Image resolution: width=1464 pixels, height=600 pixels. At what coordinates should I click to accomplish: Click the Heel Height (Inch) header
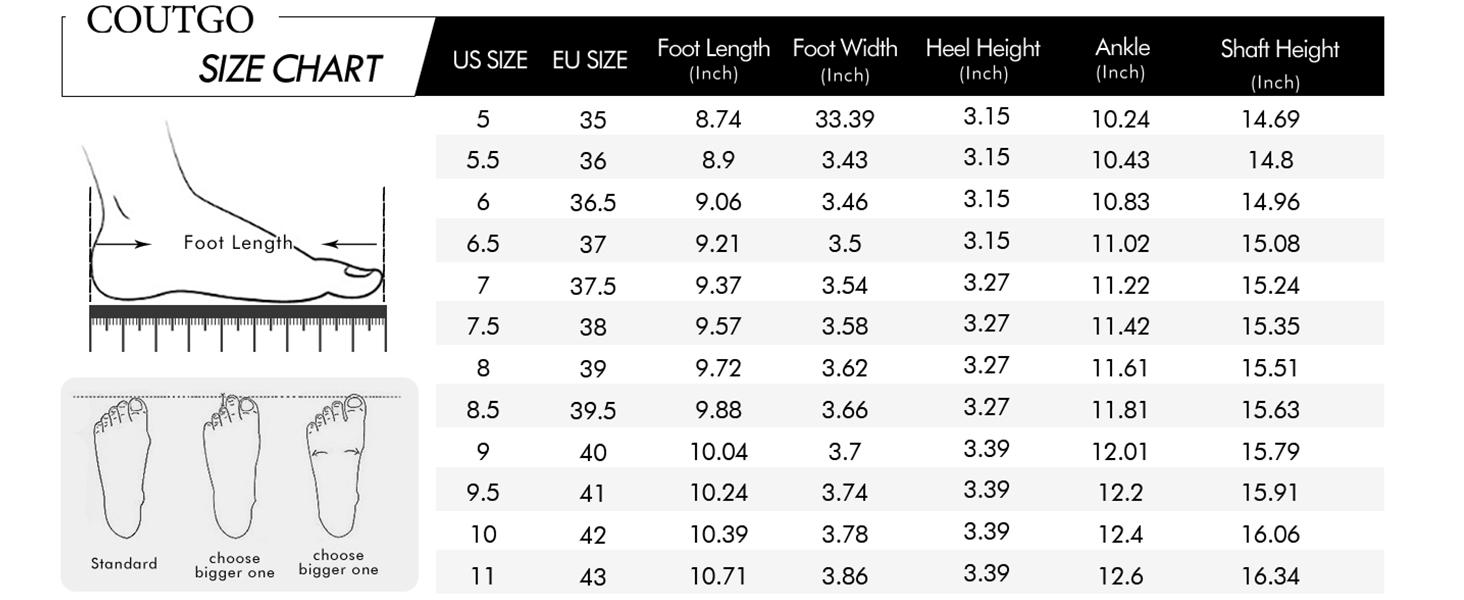tap(983, 59)
